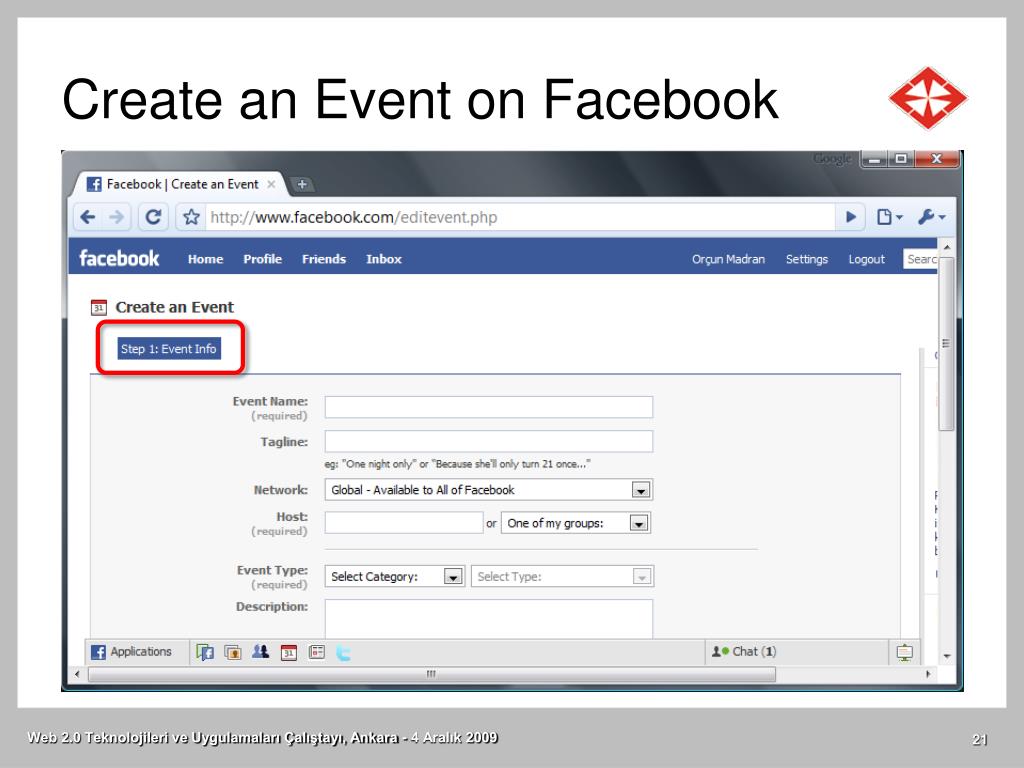Open Profile in Facebook nav
The image size is (1024, 768).
click(263, 259)
